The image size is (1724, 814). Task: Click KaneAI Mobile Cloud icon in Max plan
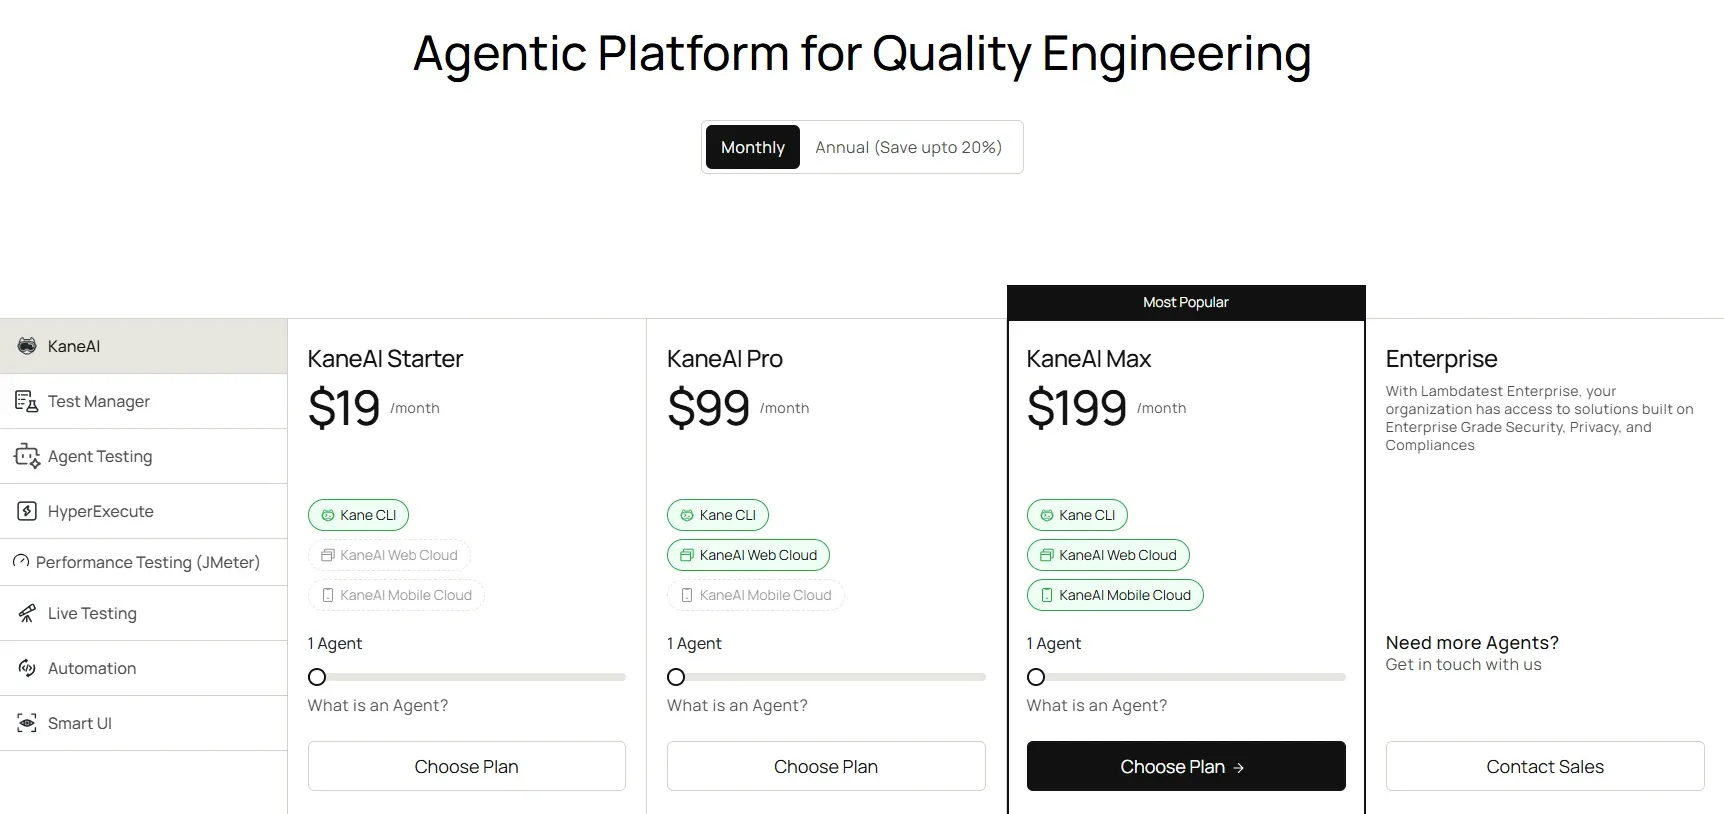[1046, 595]
